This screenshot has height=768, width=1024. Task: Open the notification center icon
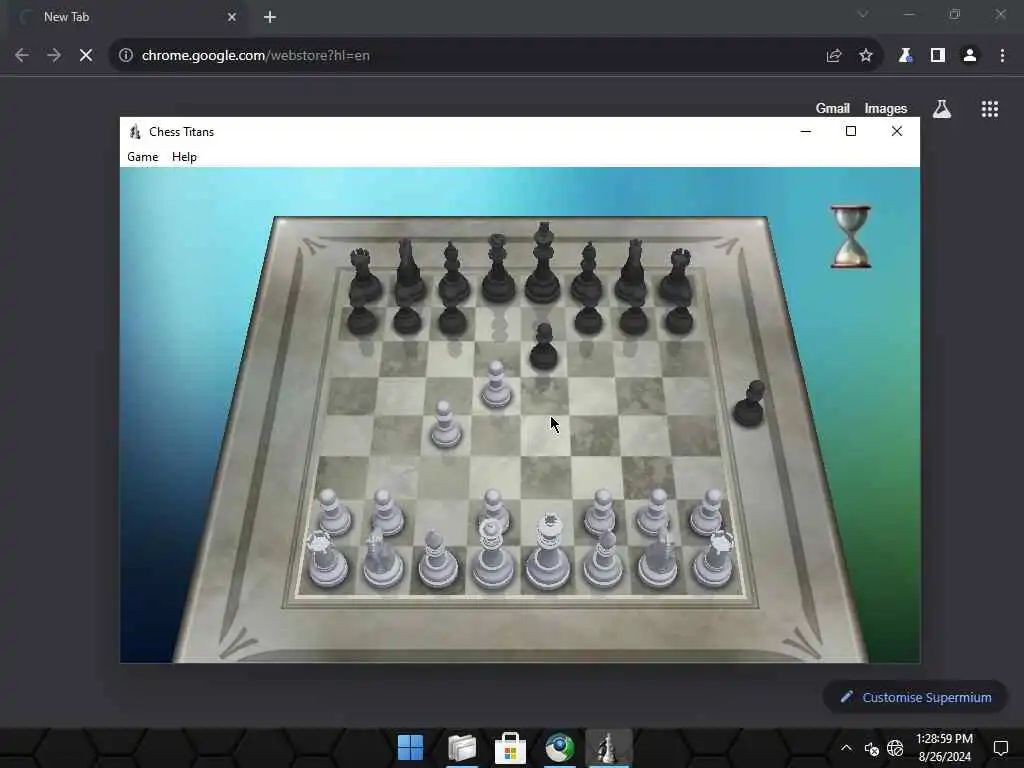pos(1000,748)
